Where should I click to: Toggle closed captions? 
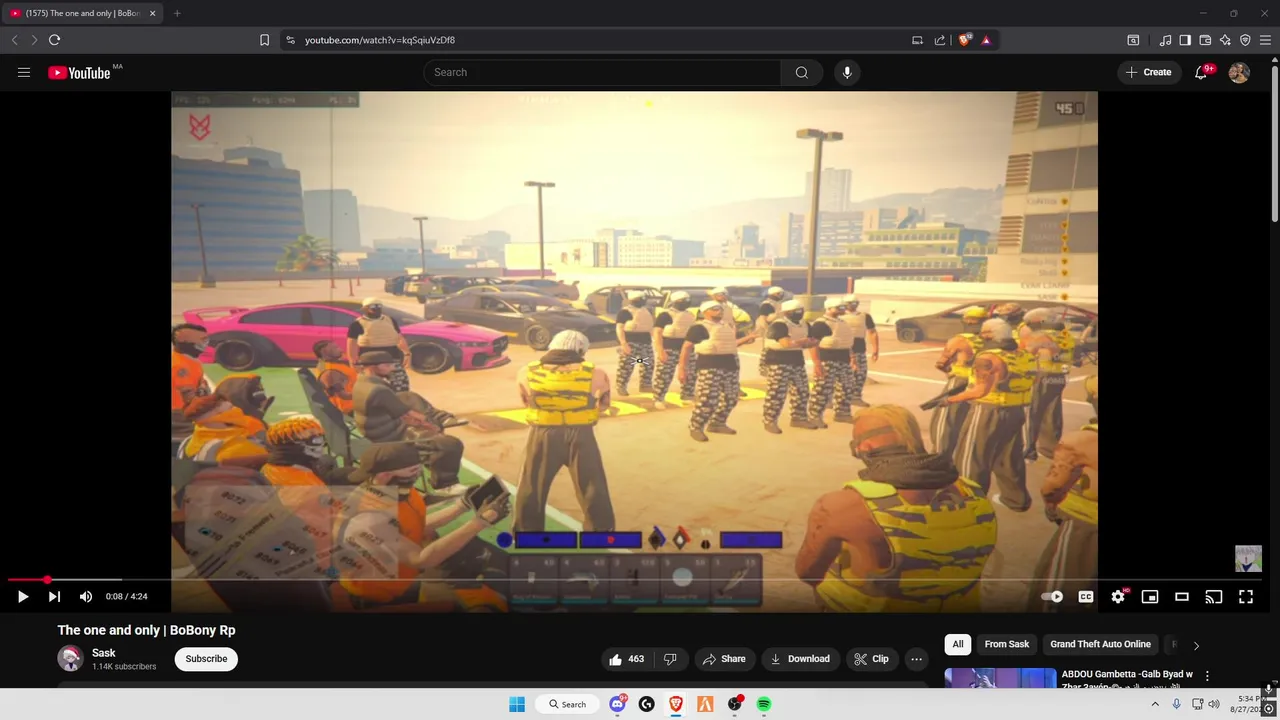[x=1086, y=597]
